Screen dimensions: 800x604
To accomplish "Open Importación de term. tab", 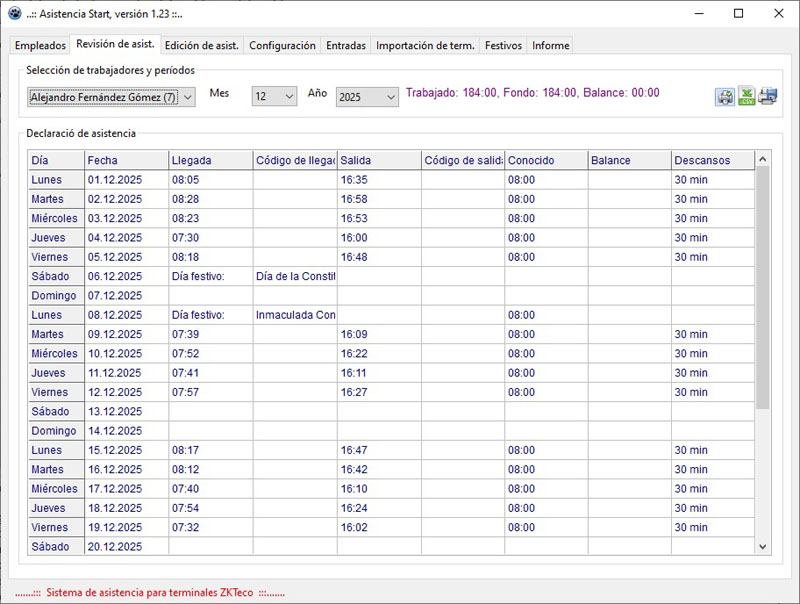I will pos(425,45).
